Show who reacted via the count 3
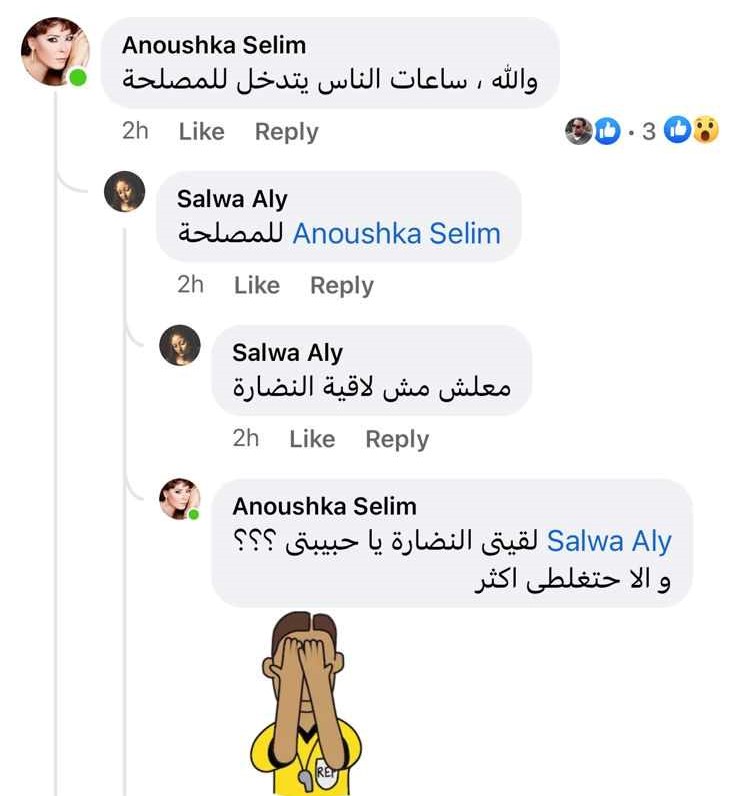The width and height of the screenshot is (740, 796). [649, 131]
